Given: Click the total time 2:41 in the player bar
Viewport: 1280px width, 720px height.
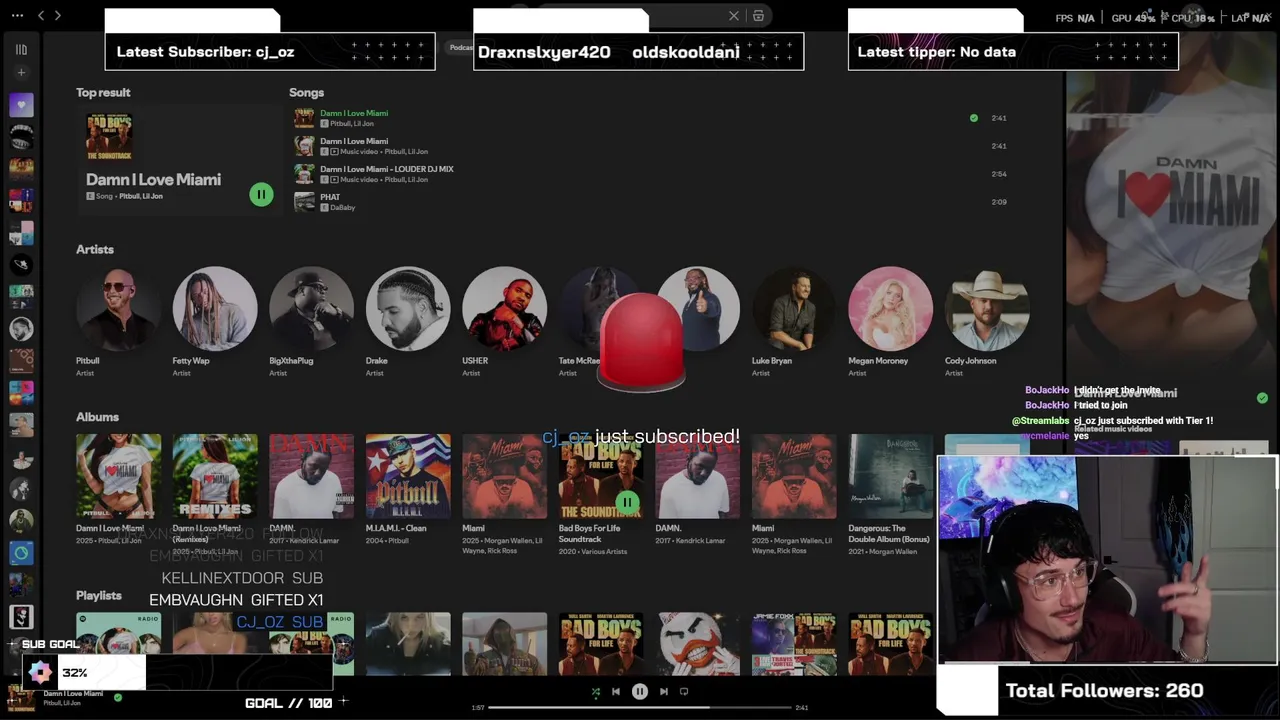Looking at the screenshot, I should (801, 708).
